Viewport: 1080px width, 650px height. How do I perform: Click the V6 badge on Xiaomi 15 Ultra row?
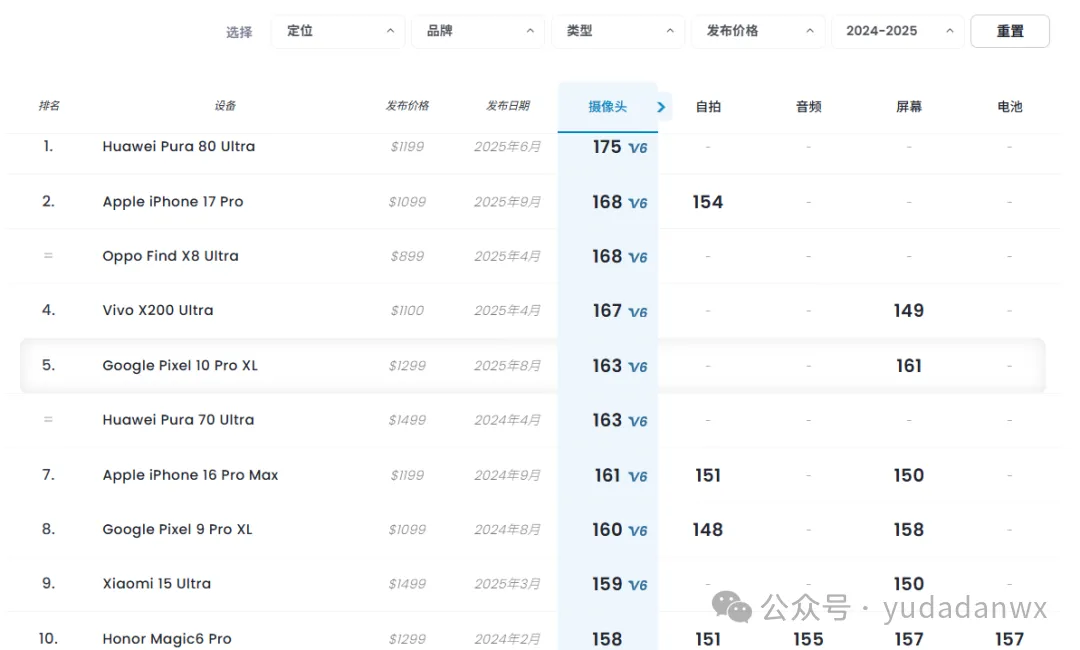tap(638, 585)
